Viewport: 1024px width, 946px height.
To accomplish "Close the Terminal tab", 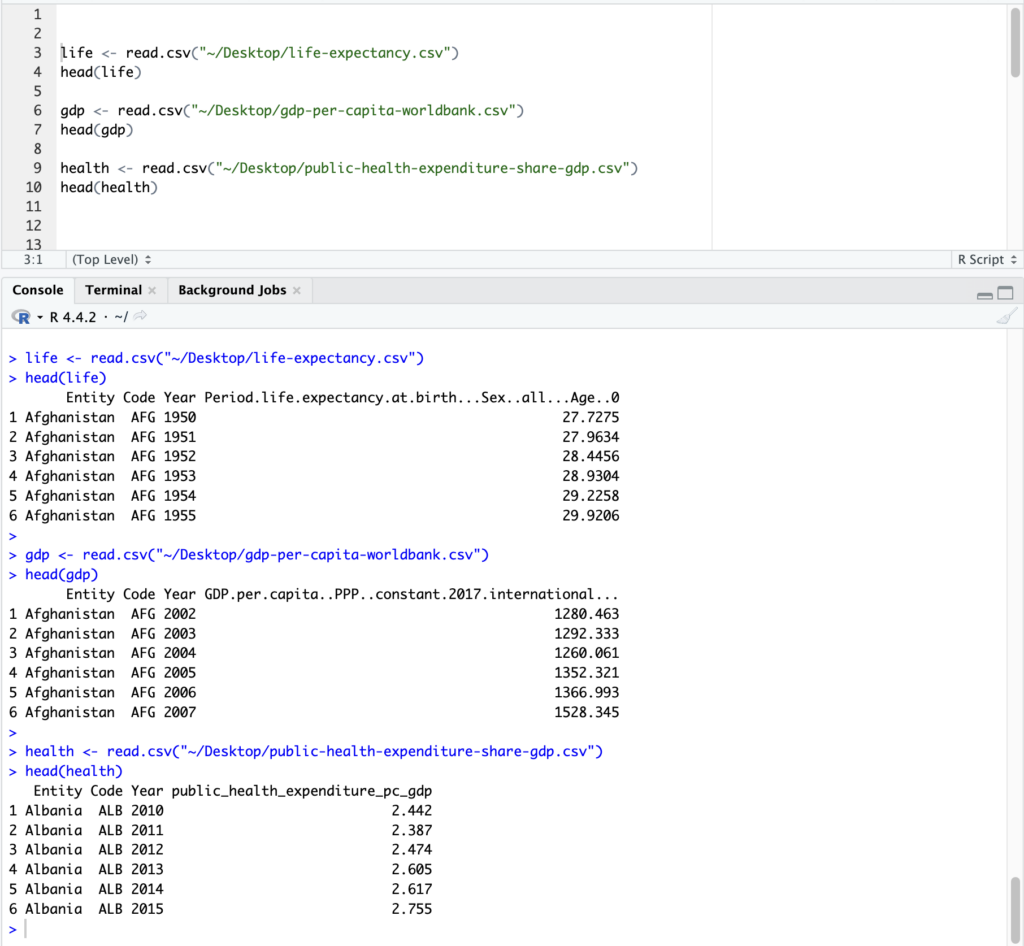I will 152,291.
